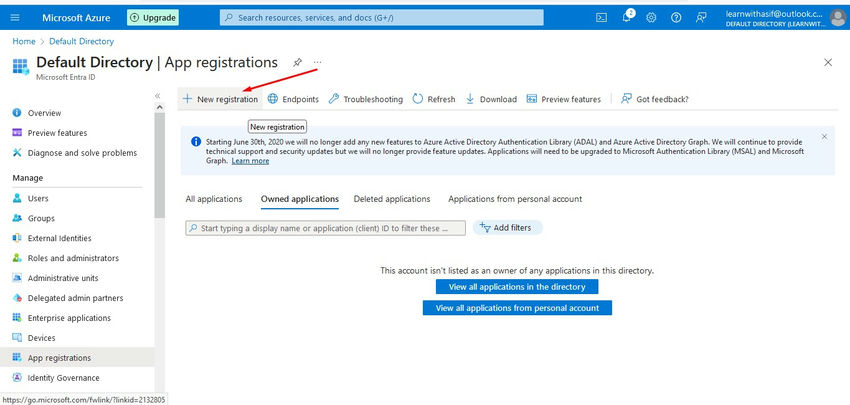Click View all applications in the directory
Image resolution: width=850 pixels, height=405 pixels.
pos(516,287)
